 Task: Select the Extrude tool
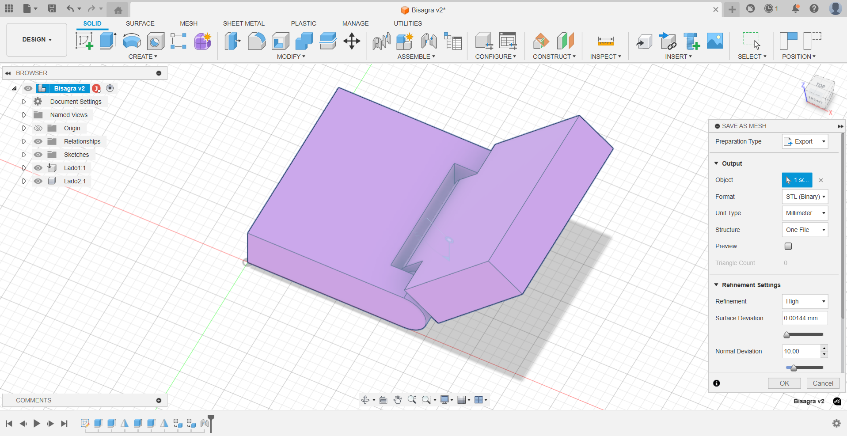tap(108, 41)
